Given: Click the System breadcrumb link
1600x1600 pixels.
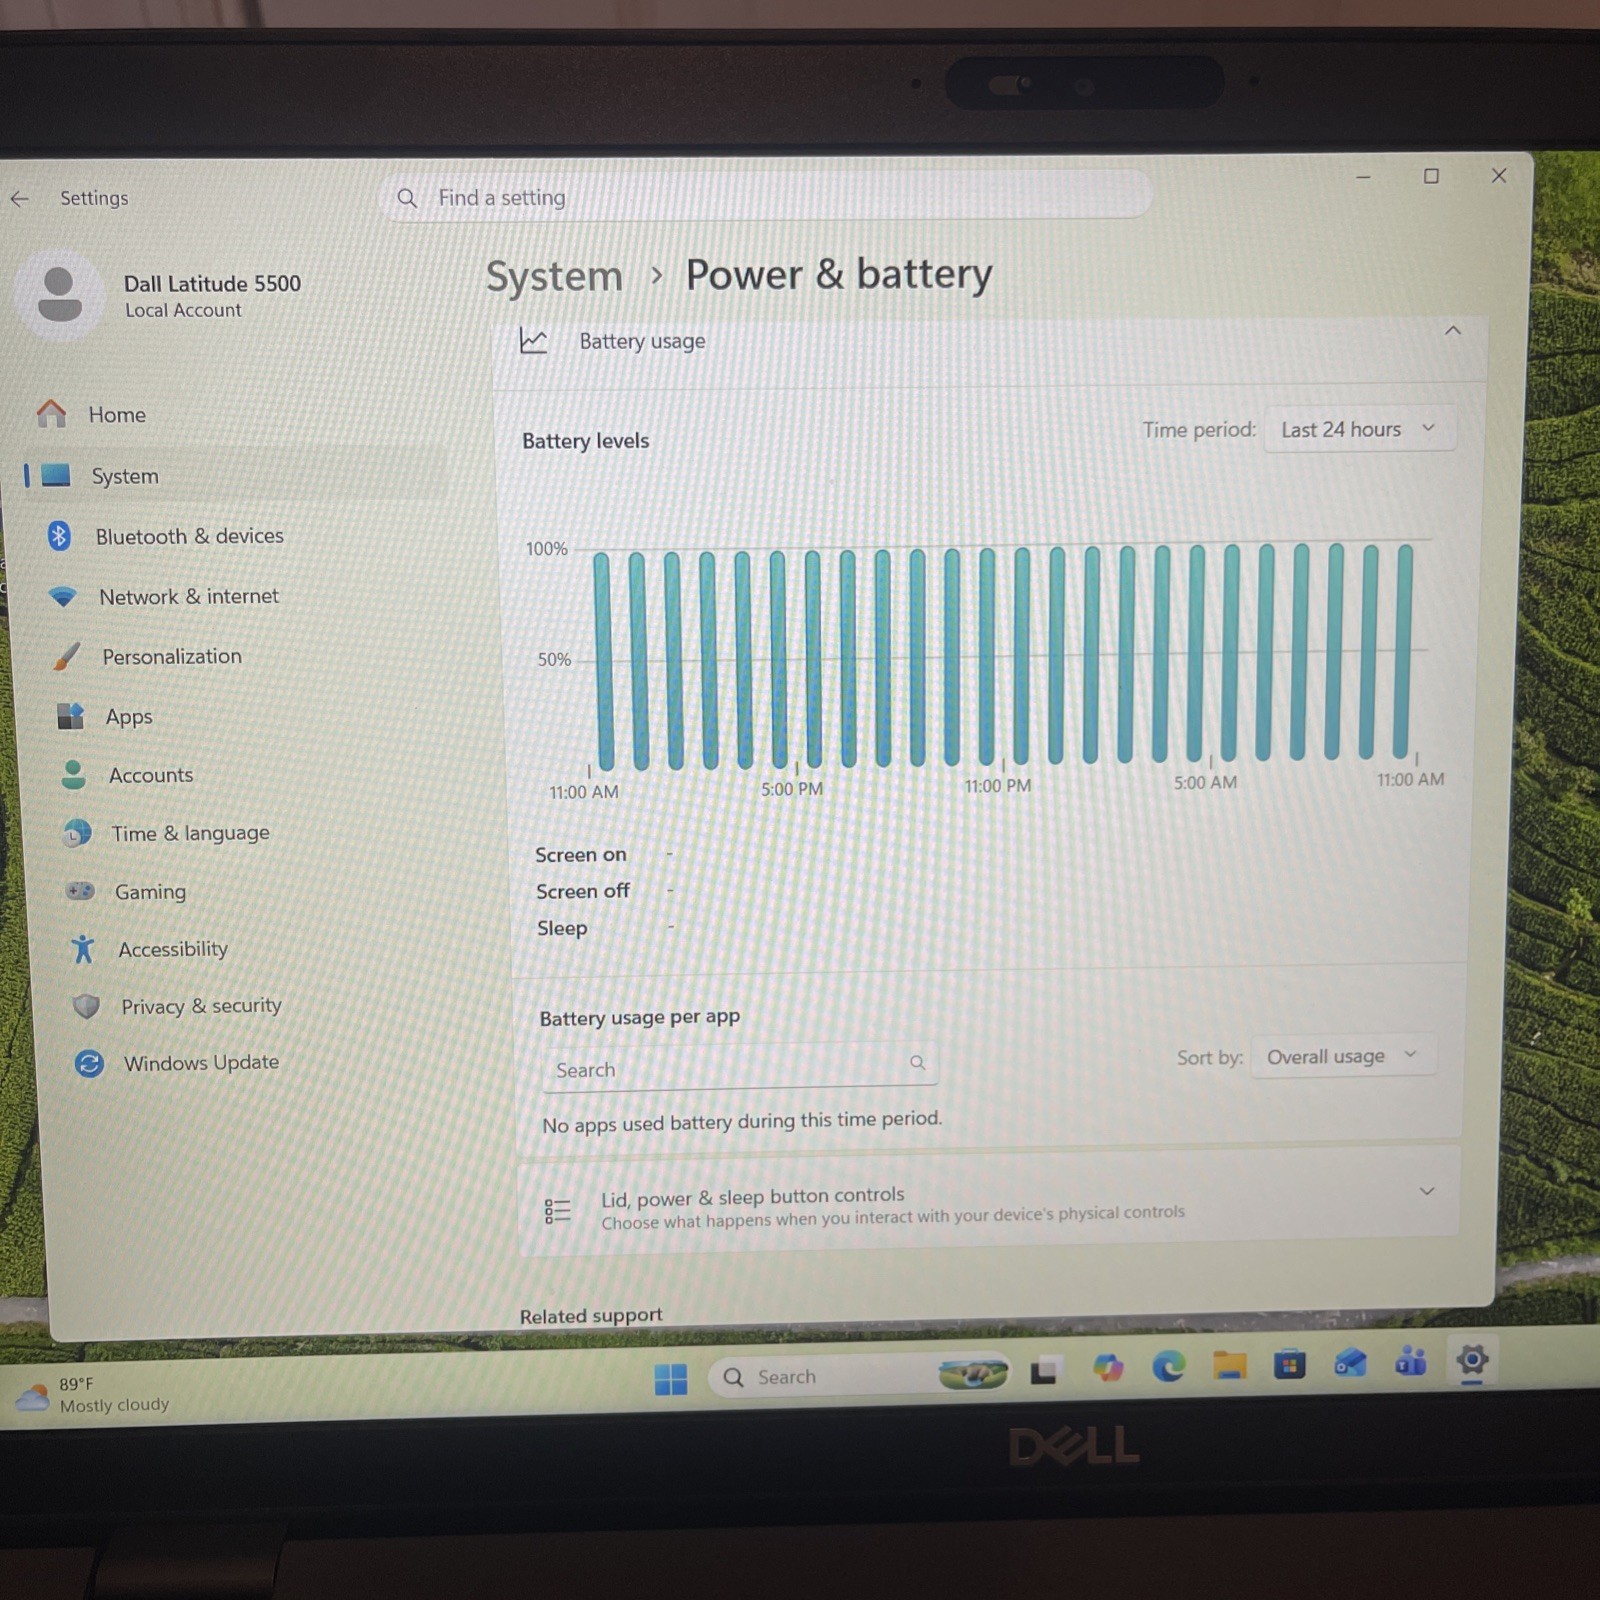Looking at the screenshot, I should tap(554, 276).
